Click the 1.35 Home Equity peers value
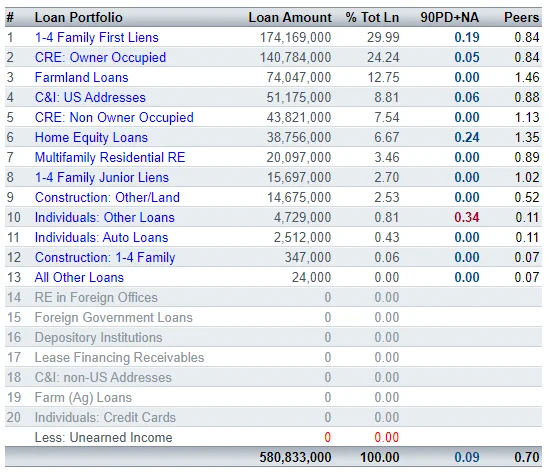This screenshot has height=473, width=549. 527,137
